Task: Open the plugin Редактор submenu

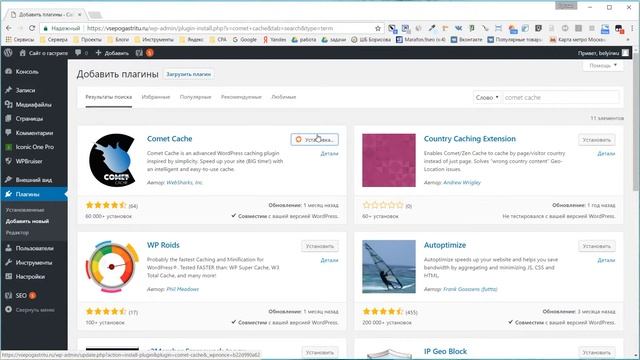Action: pos(17,233)
